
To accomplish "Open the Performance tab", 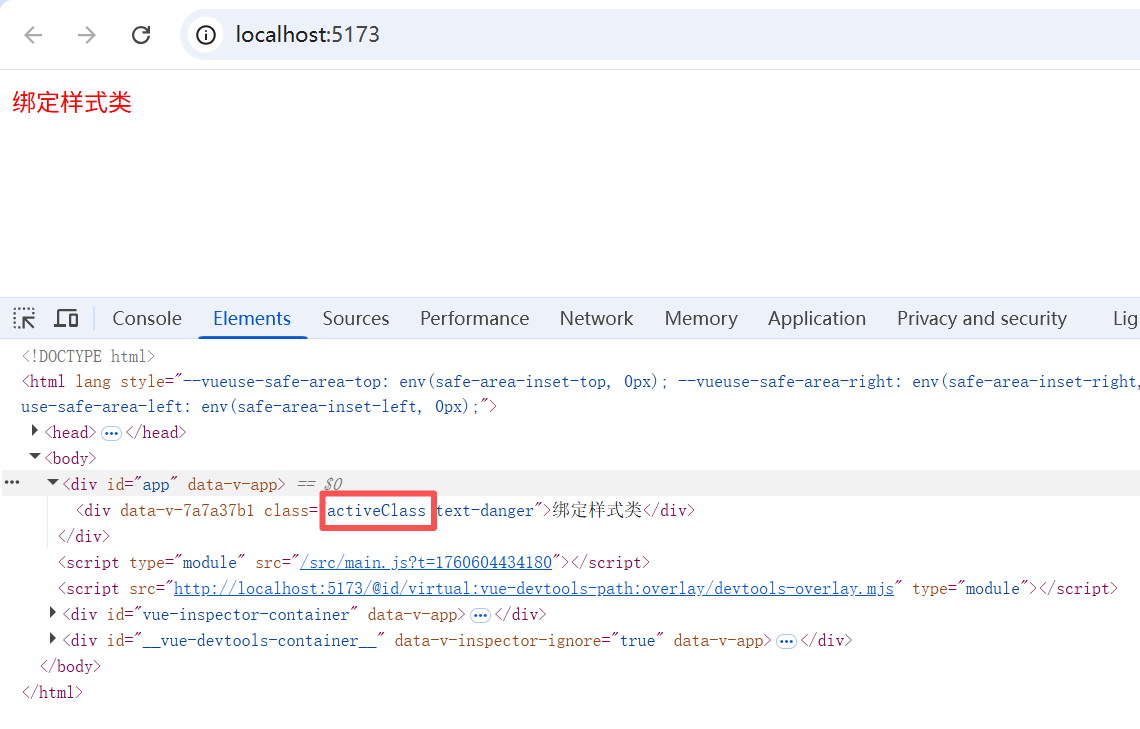I will 474,318.
